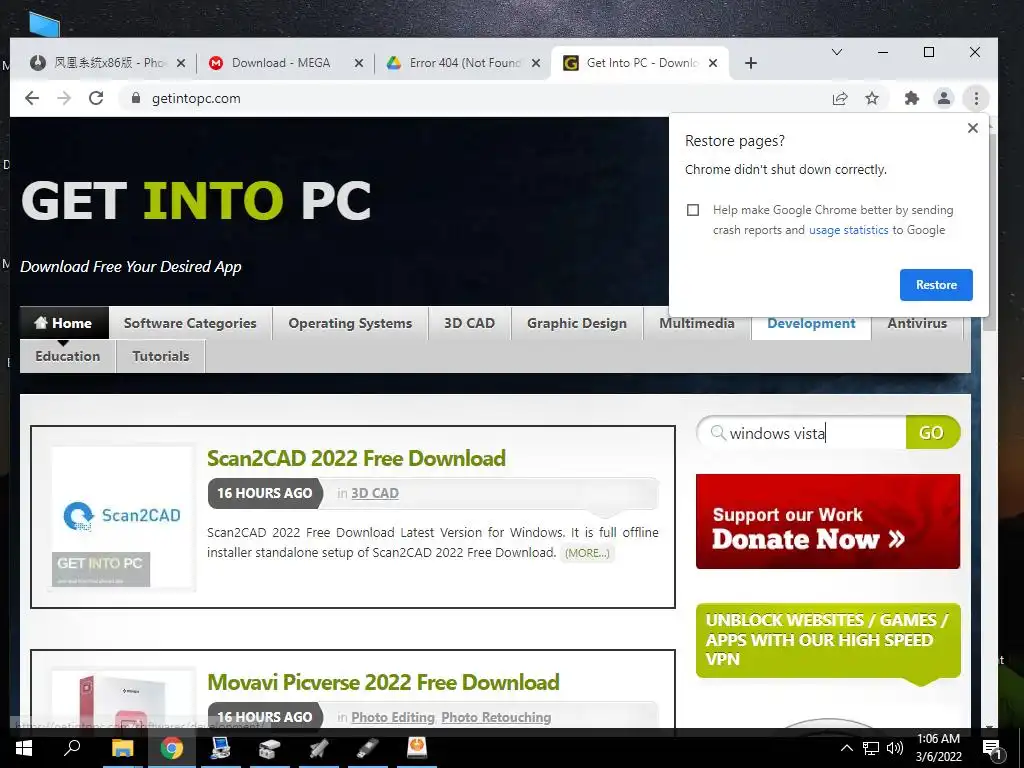Close the Error 404 tab

[x=536, y=63]
